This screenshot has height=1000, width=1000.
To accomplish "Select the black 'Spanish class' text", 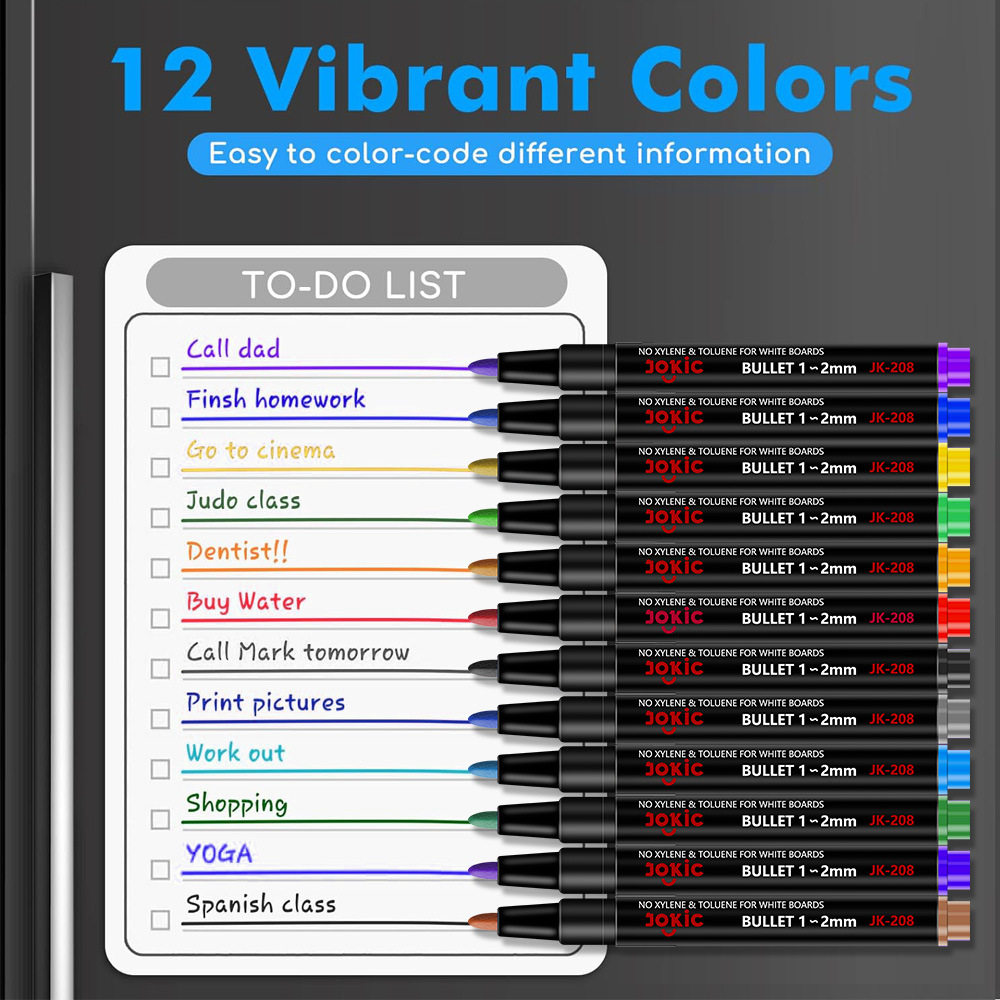I will [261, 904].
